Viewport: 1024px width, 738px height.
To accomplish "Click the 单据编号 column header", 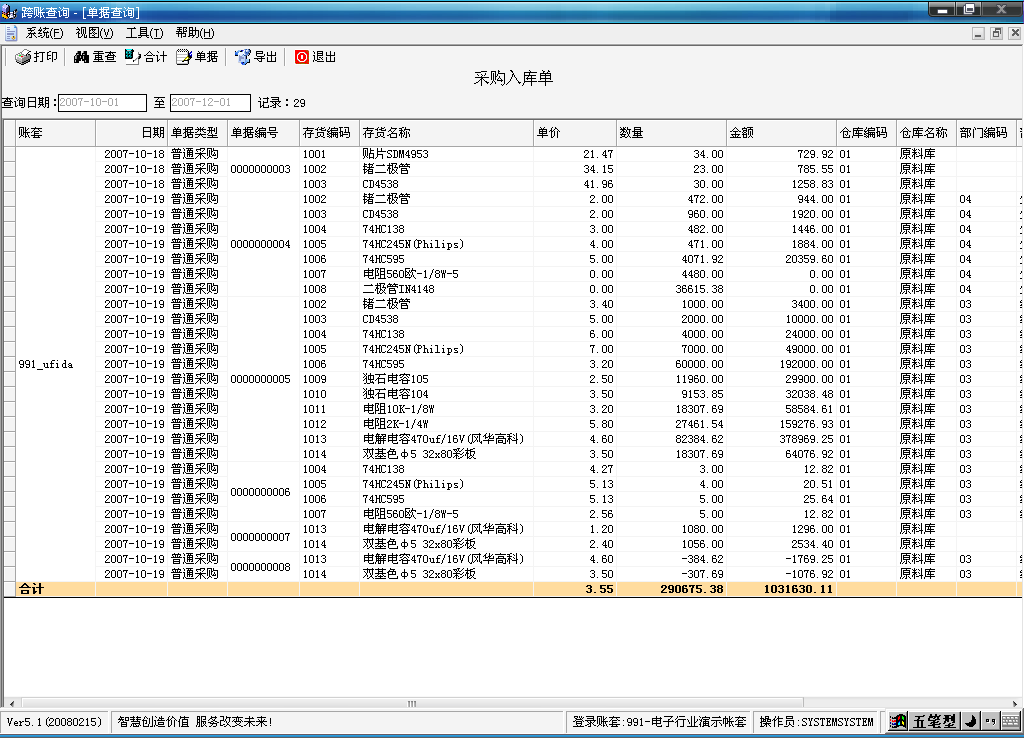I will [x=263, y=133].
